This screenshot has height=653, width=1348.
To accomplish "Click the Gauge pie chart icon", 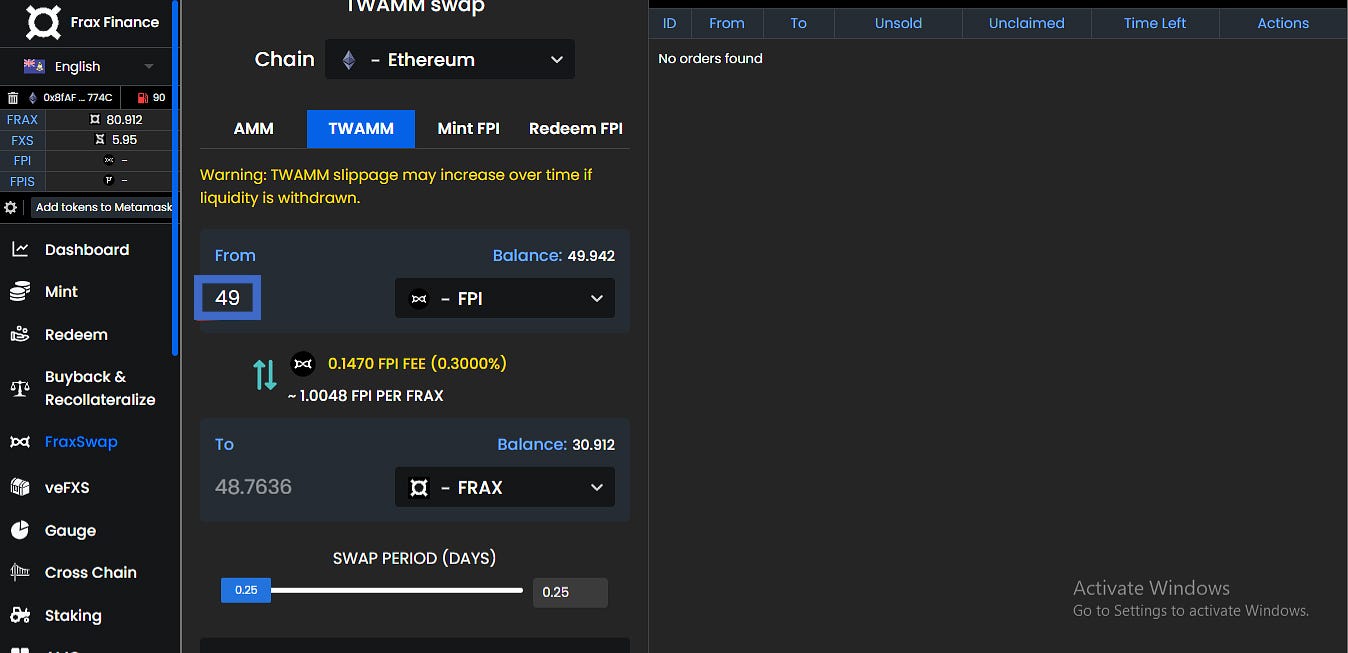I will (20, 530).
